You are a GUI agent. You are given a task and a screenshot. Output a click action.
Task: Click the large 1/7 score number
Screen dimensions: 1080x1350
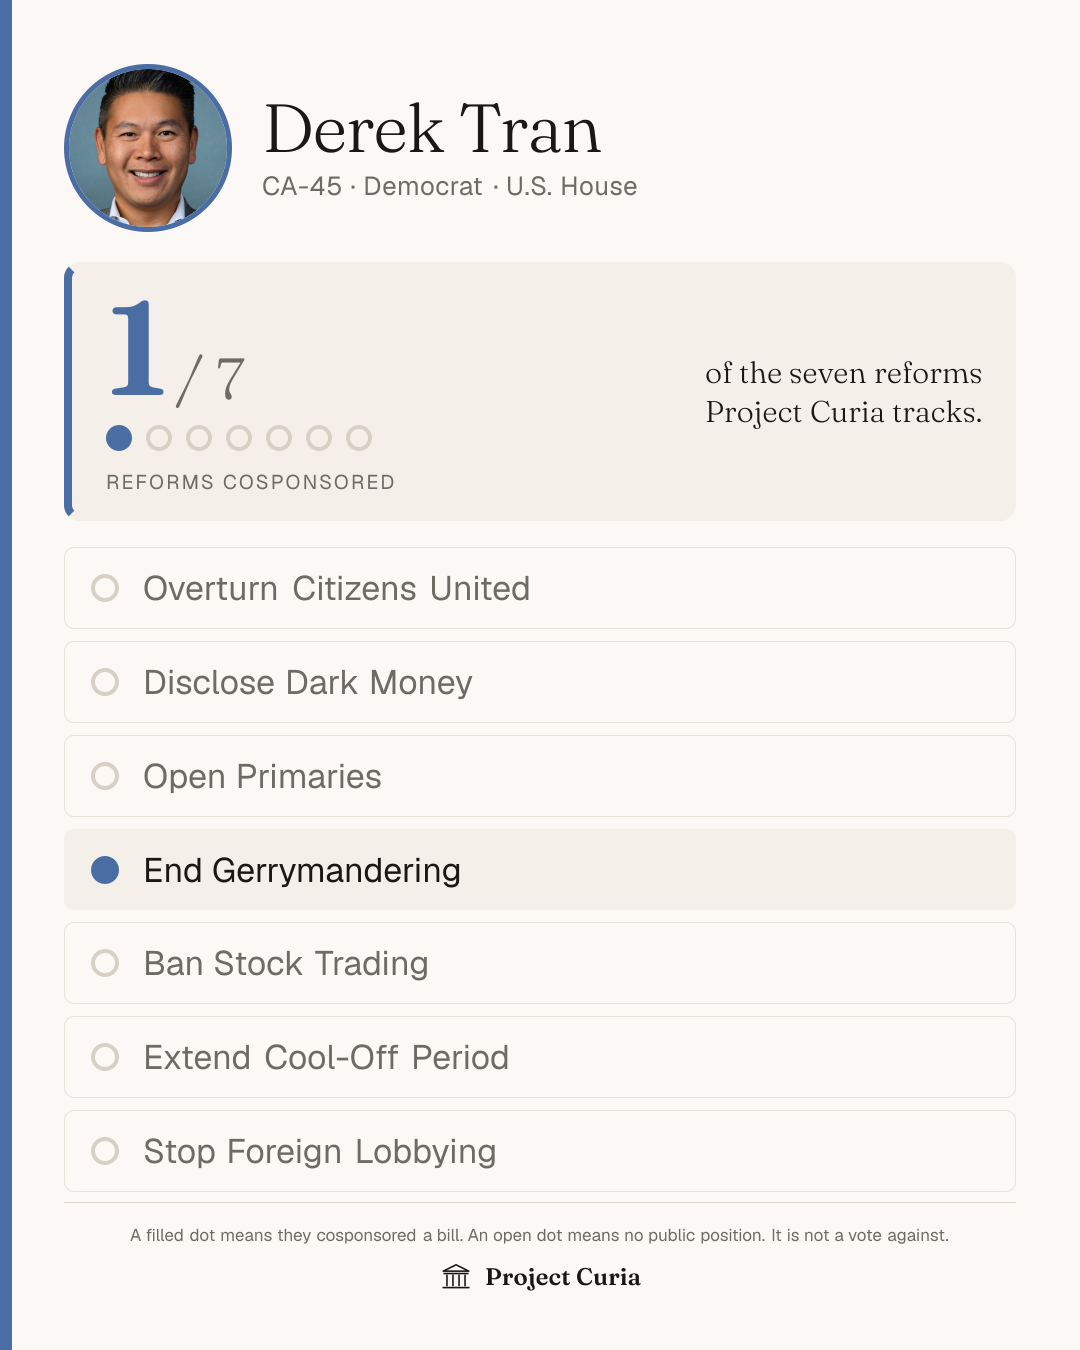click(176, 352)
